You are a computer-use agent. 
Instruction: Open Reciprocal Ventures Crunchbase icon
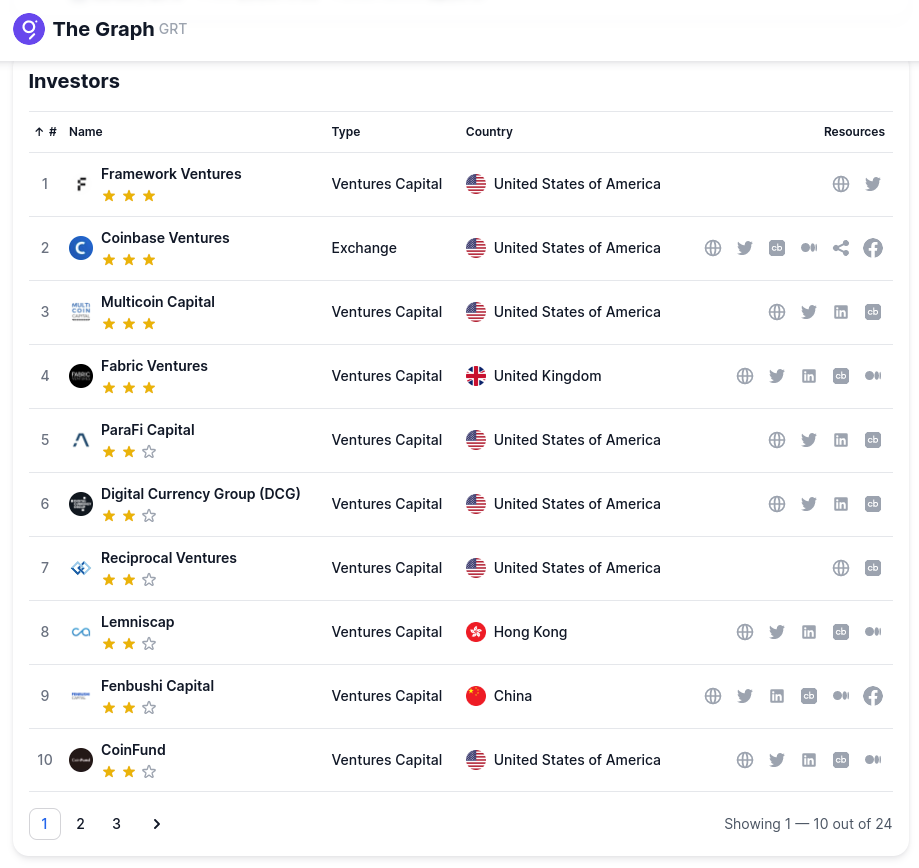pos(873,568)
